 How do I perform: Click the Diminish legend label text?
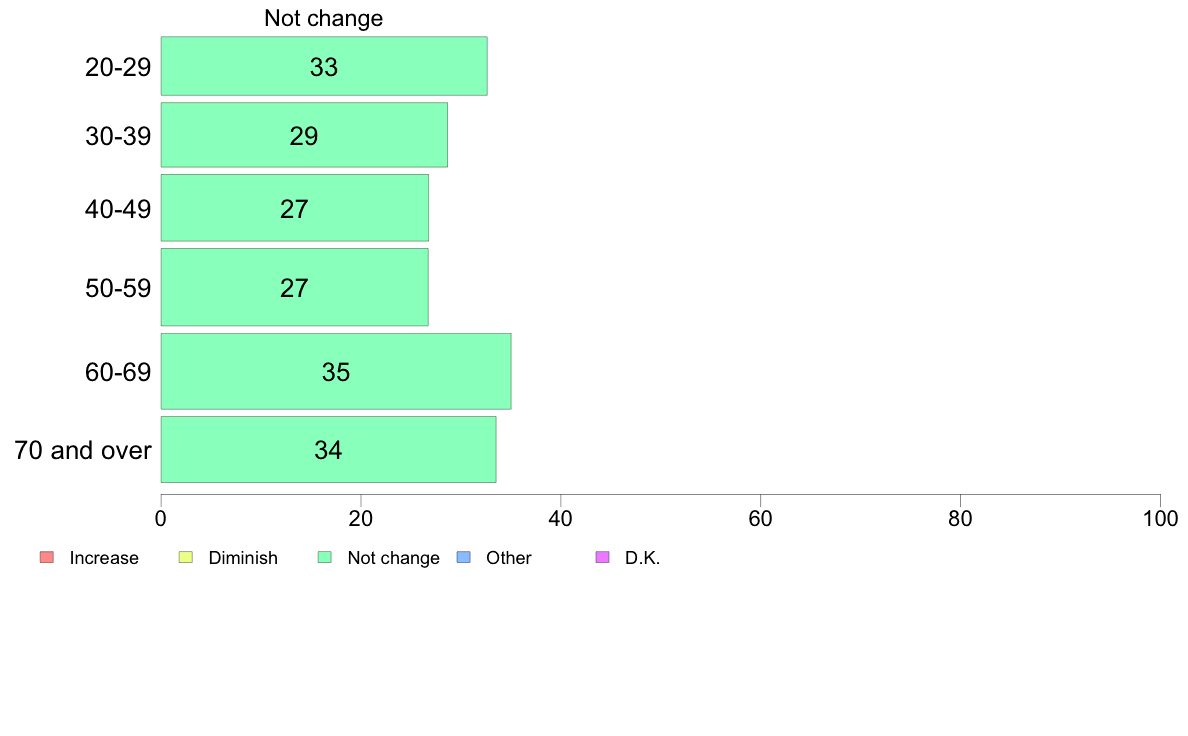[x=243, y=558]
